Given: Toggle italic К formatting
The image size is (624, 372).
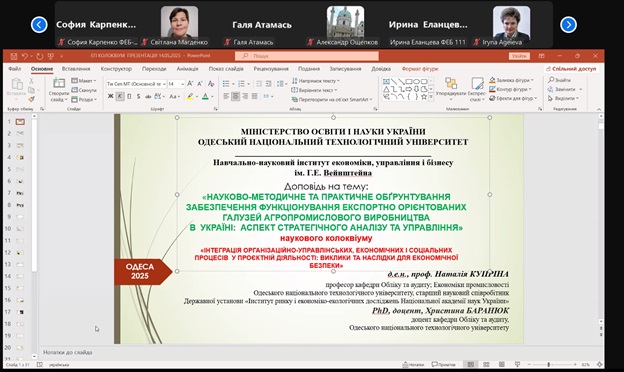Looking at the screenshot, I should click(120, 96).
